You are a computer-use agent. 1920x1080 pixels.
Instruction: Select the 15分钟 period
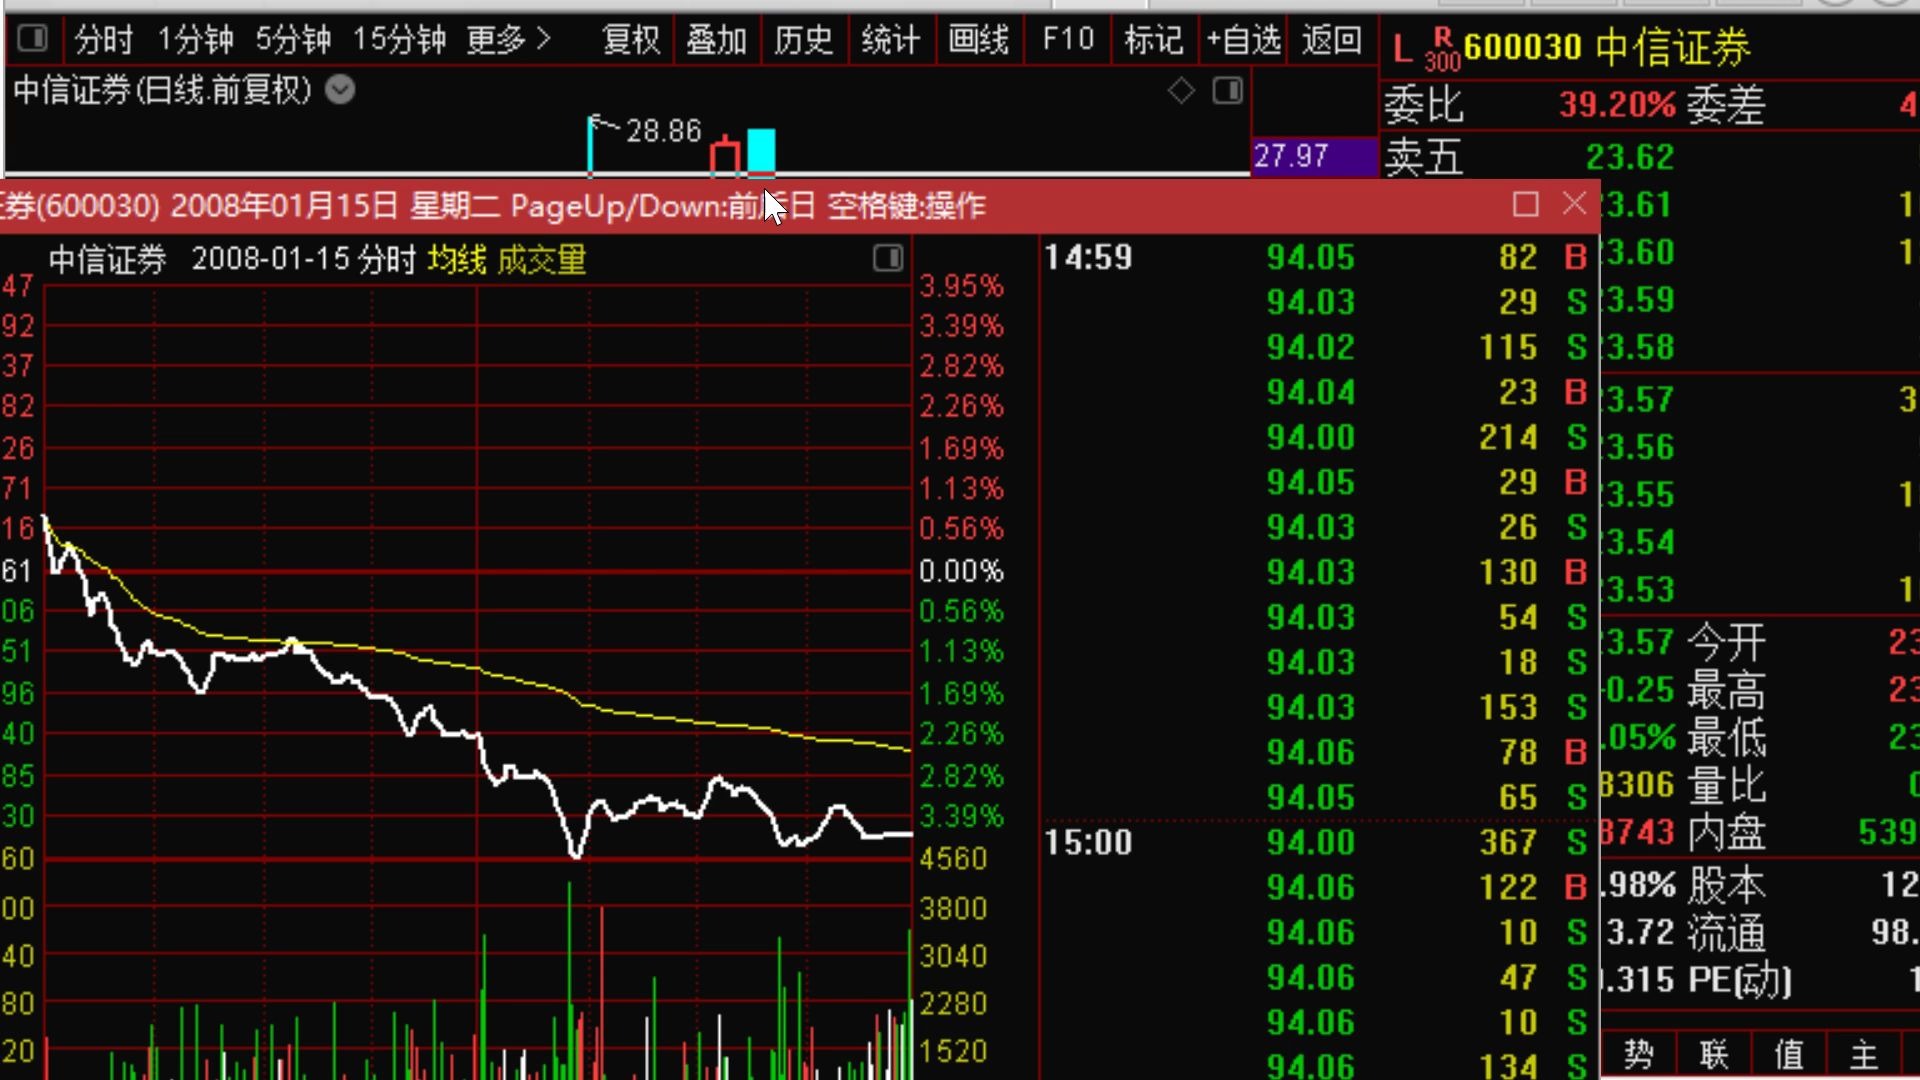(399, 40)
